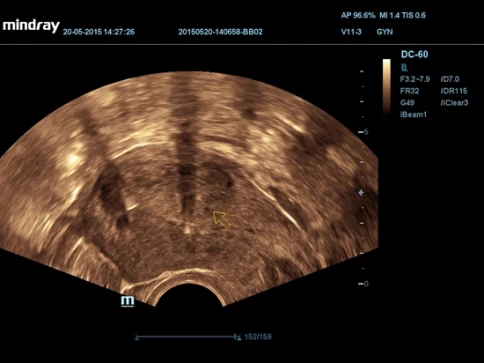This screenshot has width=484, height=363.
Task: Click the D7.0 depth parameter
Action: [450, 79]
